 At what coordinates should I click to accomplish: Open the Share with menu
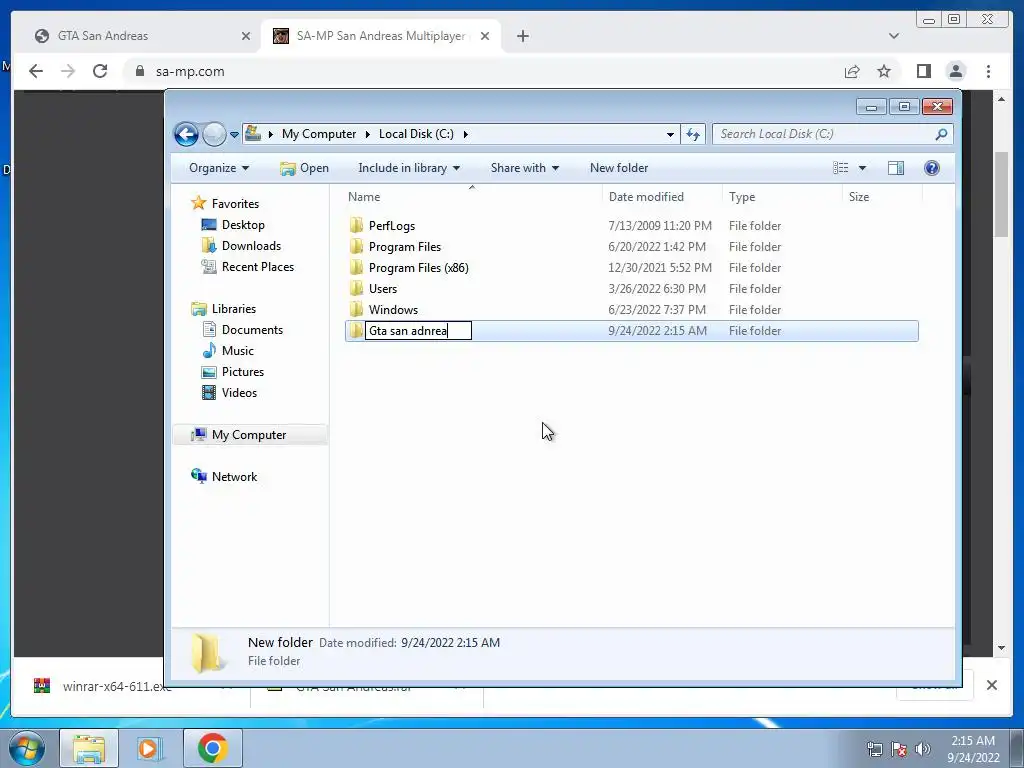pos(524,168)
